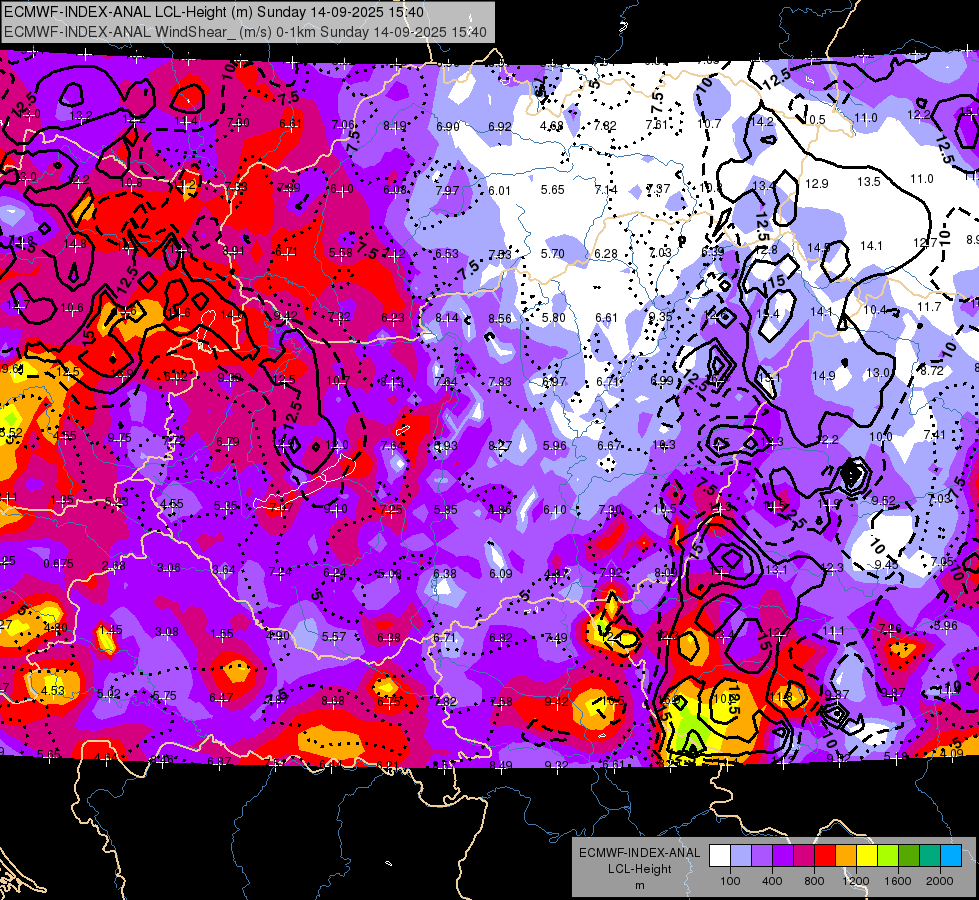
Task: Click the map value 6.23
Action: point(393,318)
